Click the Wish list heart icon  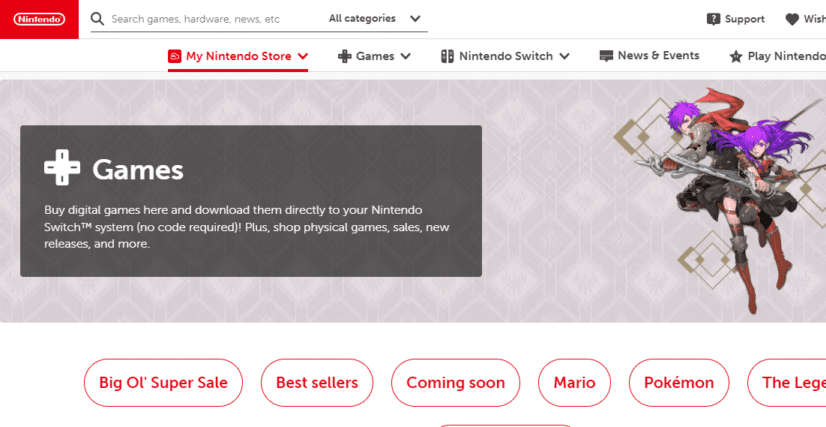point(792,19)
